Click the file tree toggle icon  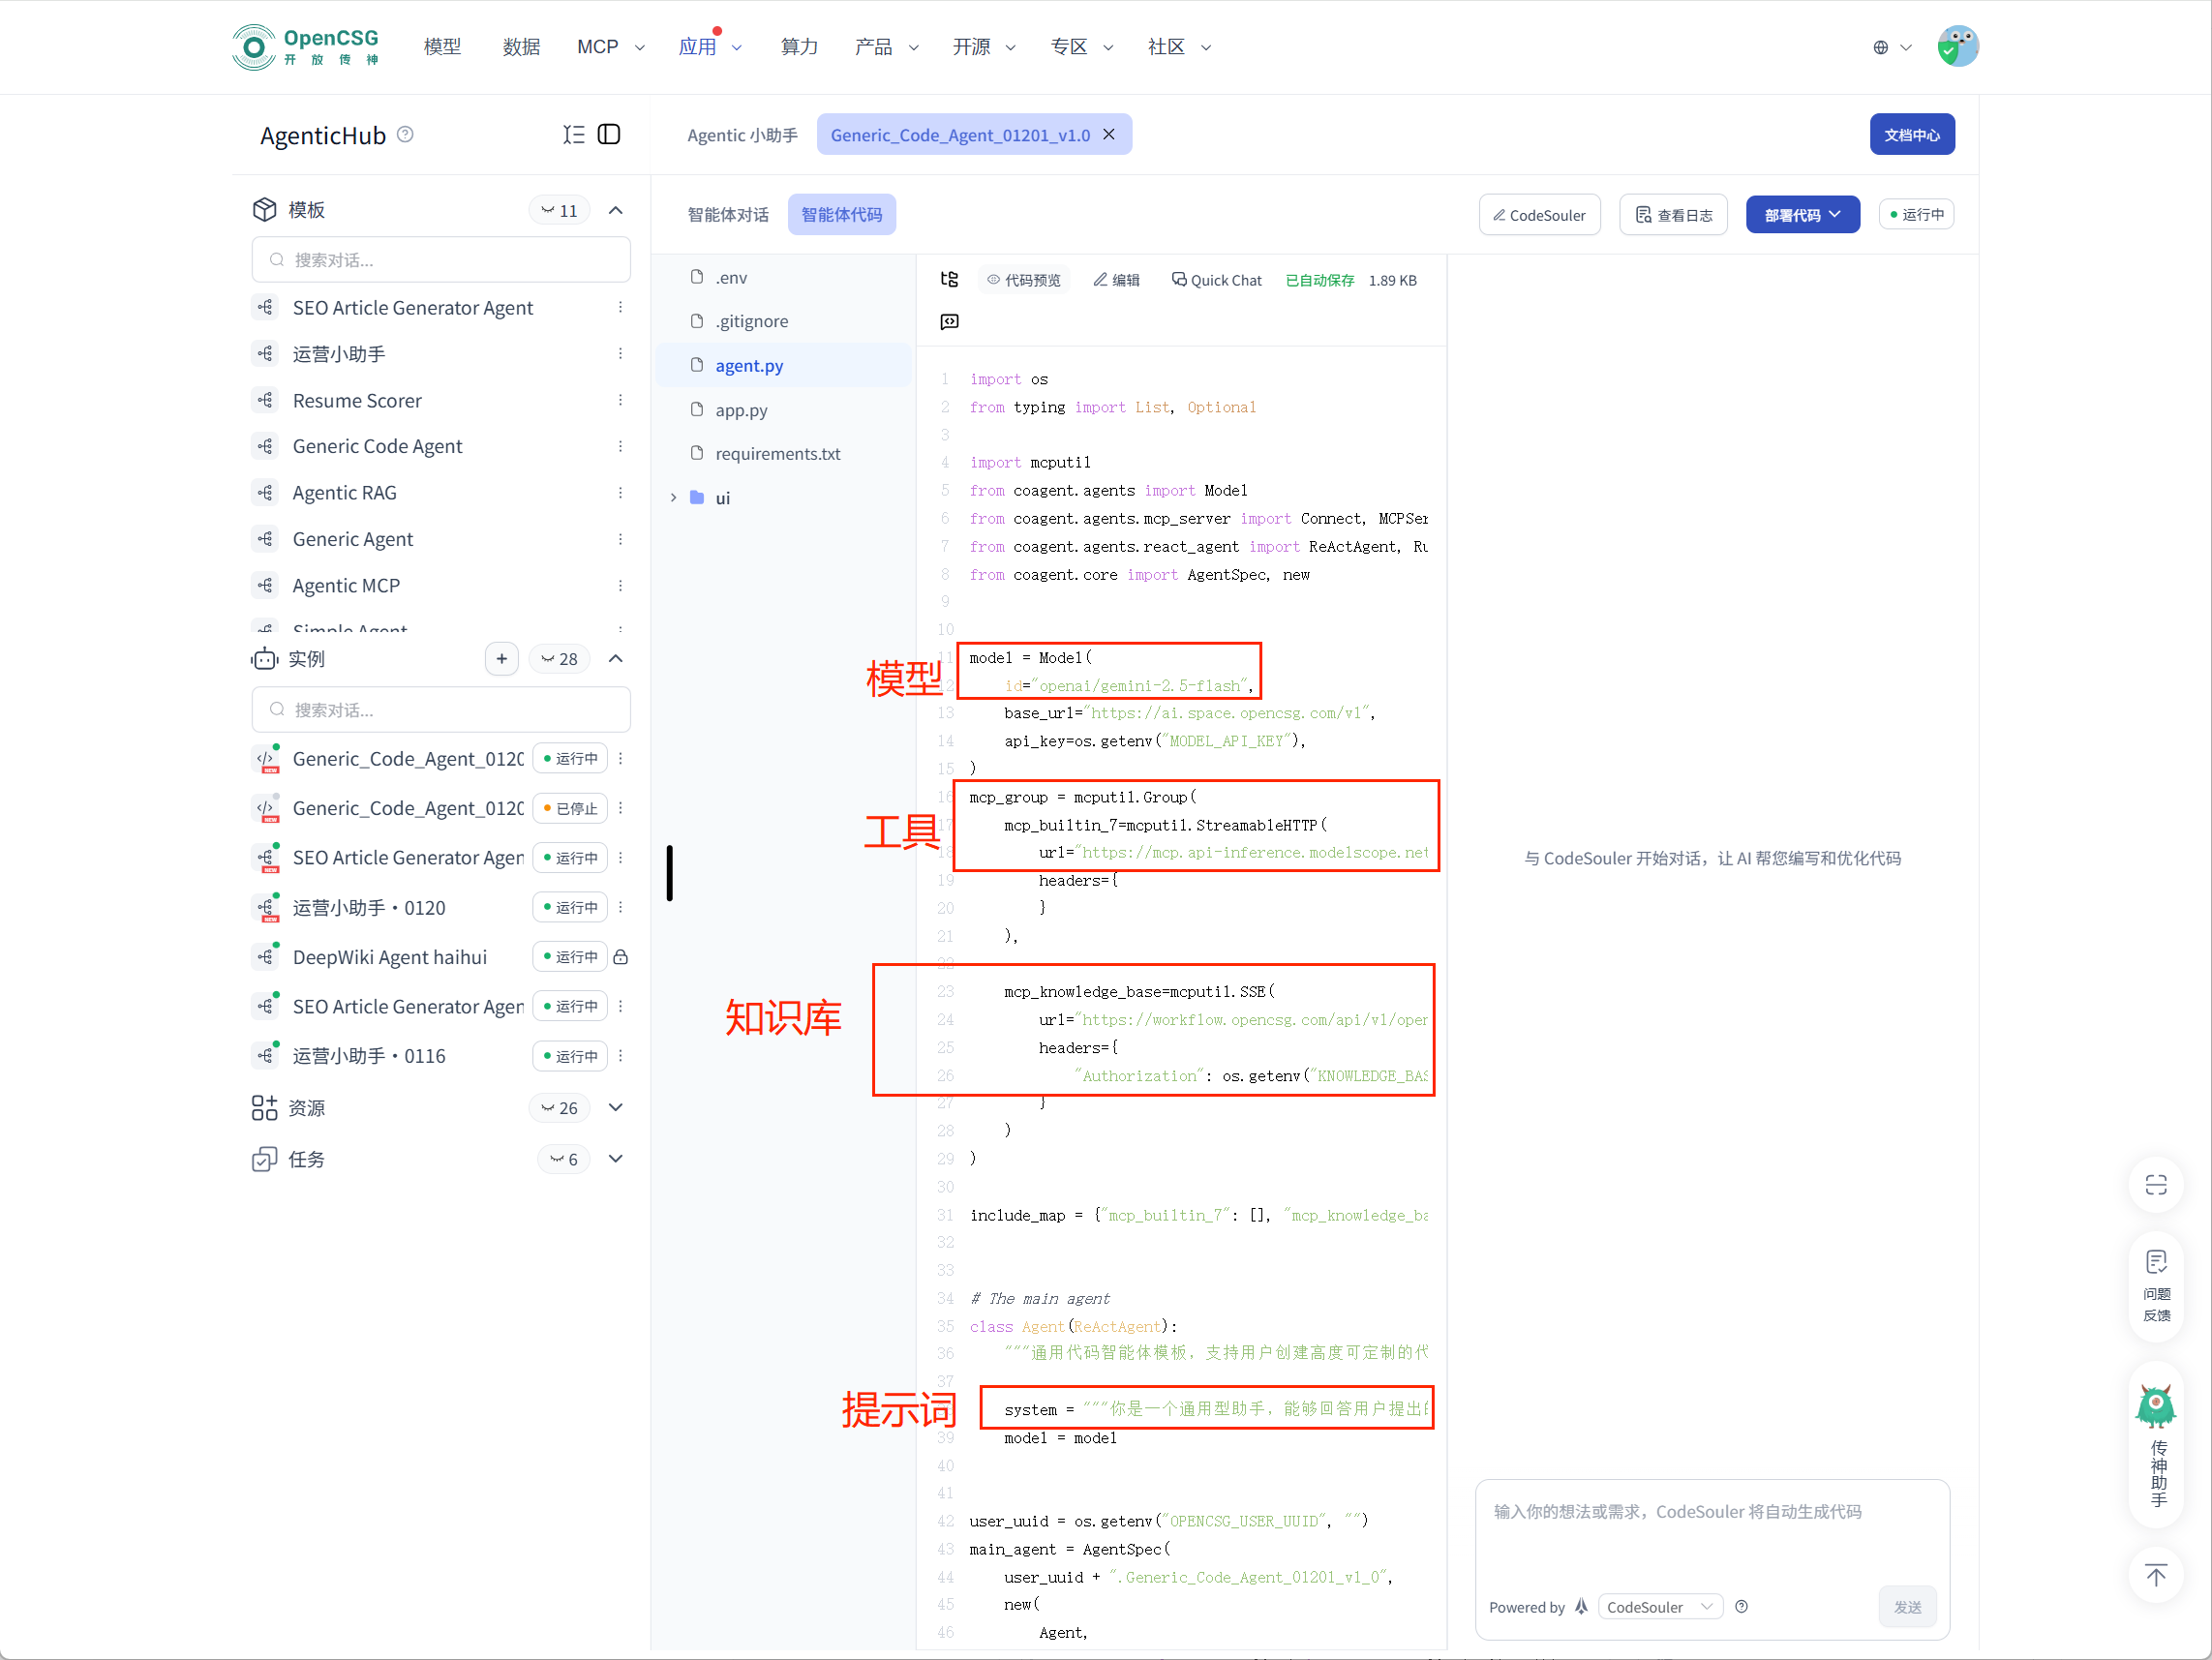[949, 280]
